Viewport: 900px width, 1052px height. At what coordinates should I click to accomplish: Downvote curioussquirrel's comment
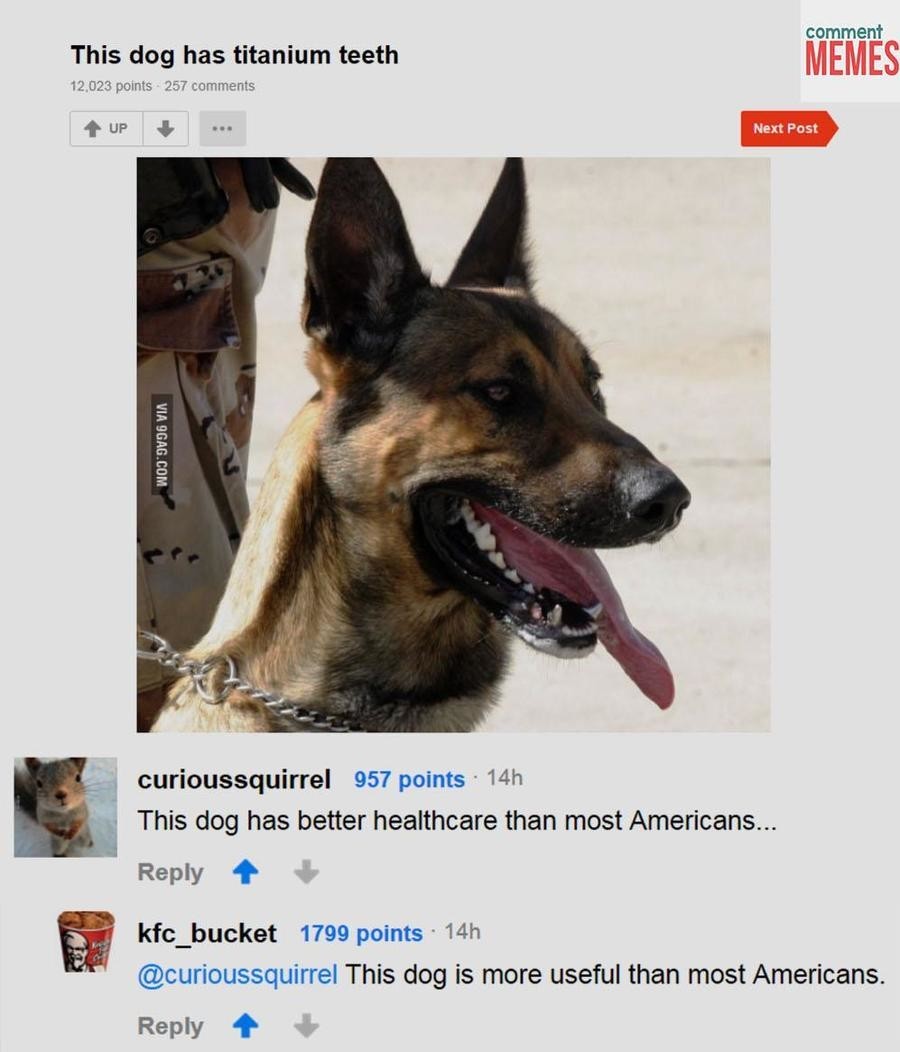(x=306, y=872)
